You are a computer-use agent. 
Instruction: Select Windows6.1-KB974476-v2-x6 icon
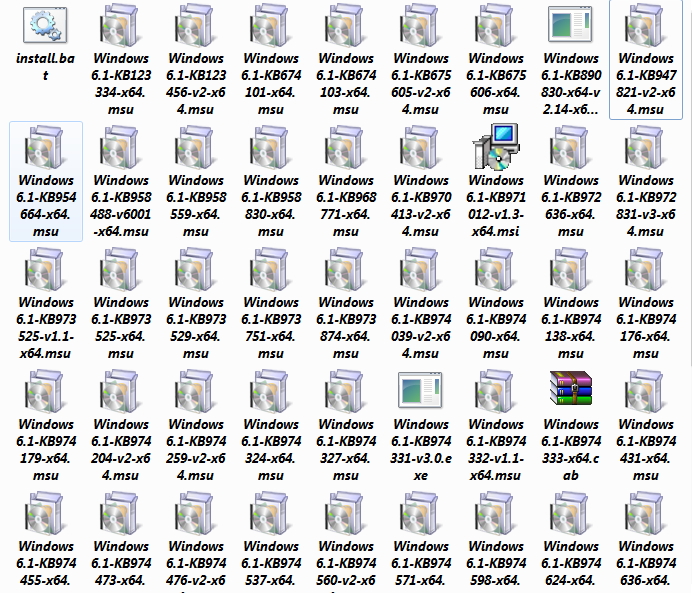(x=196, y=514)
